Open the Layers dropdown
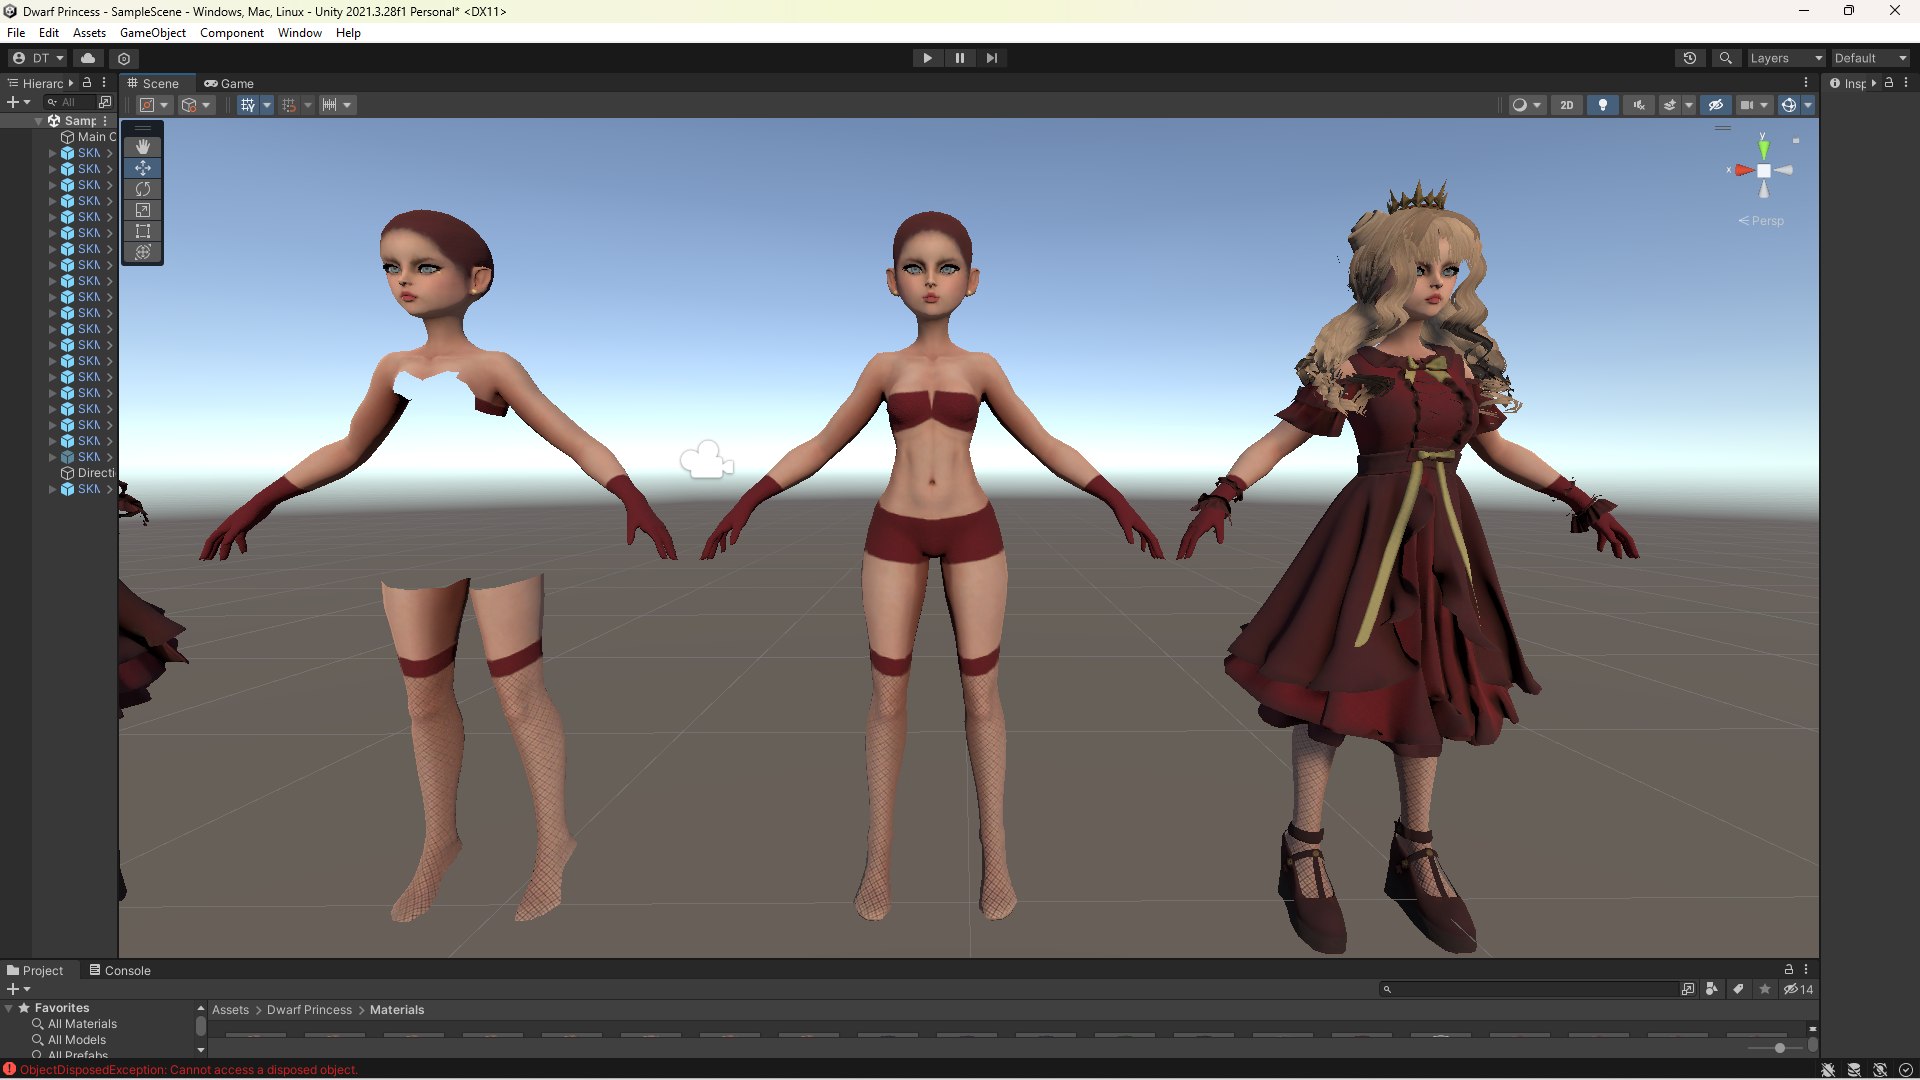Screen dimensions: 1920x1080 click(1786, 58)
